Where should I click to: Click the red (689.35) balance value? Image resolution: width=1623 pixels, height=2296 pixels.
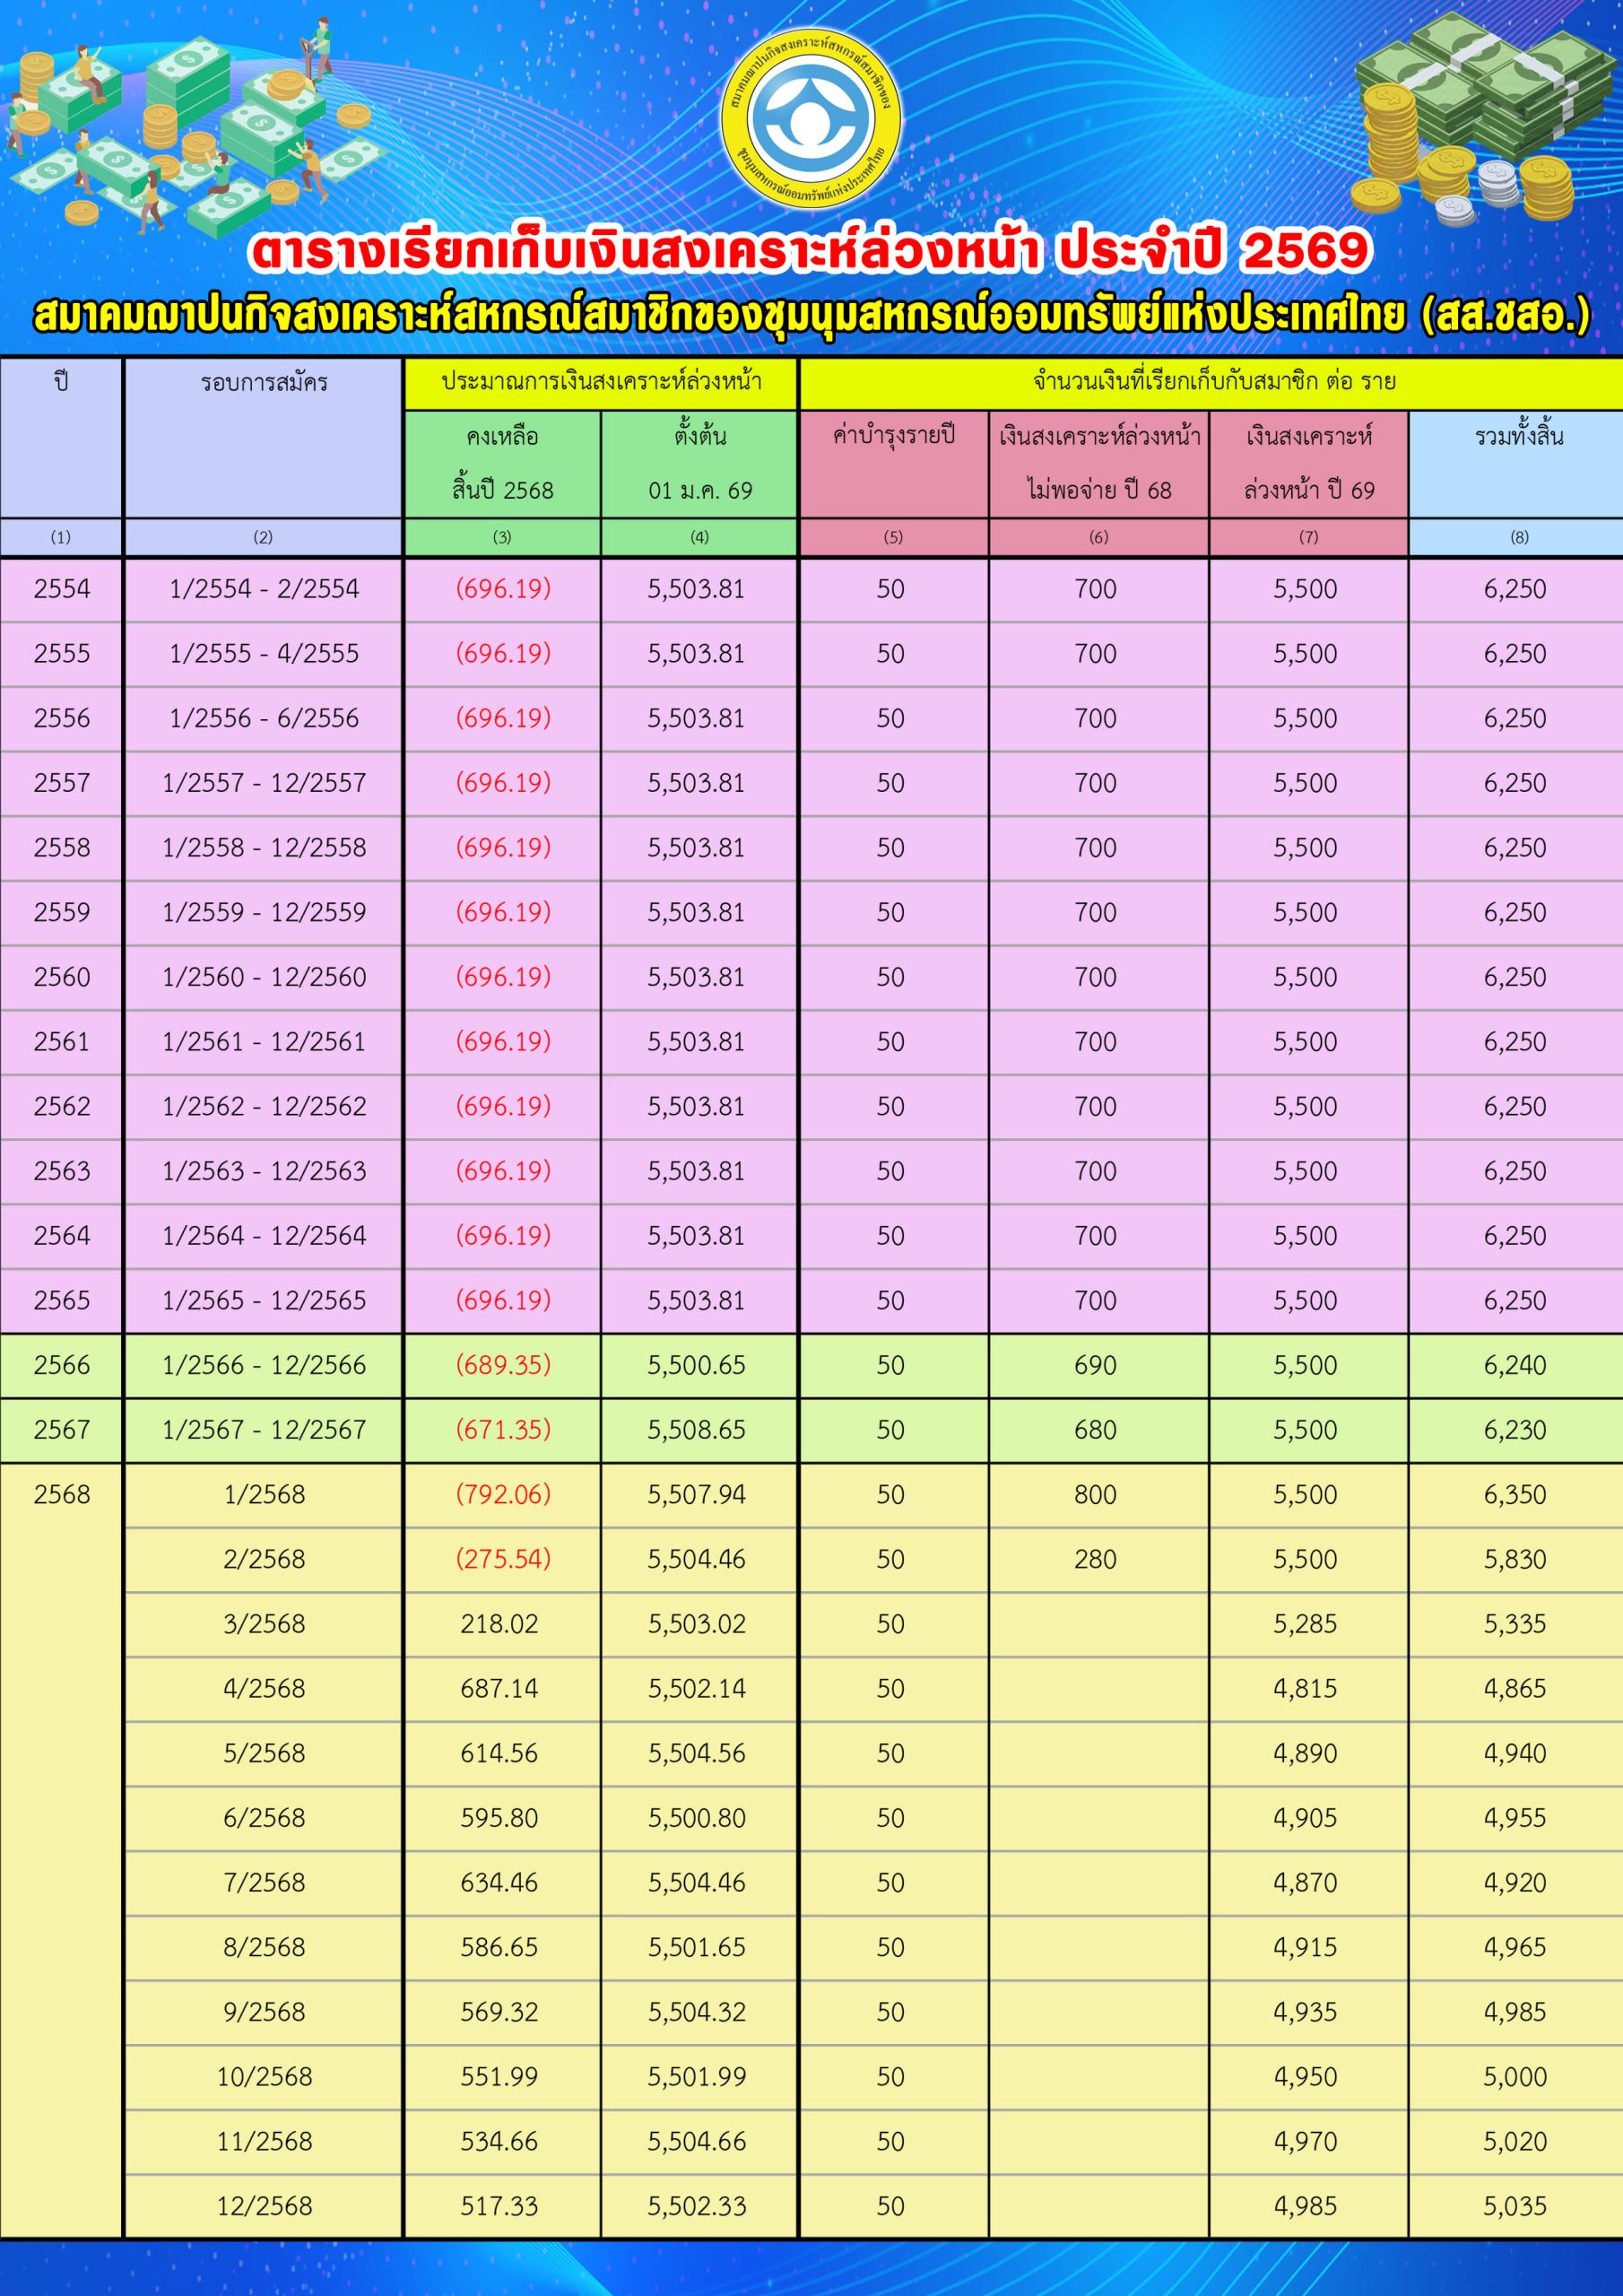pyautogui.click(x=503, y=1365)
